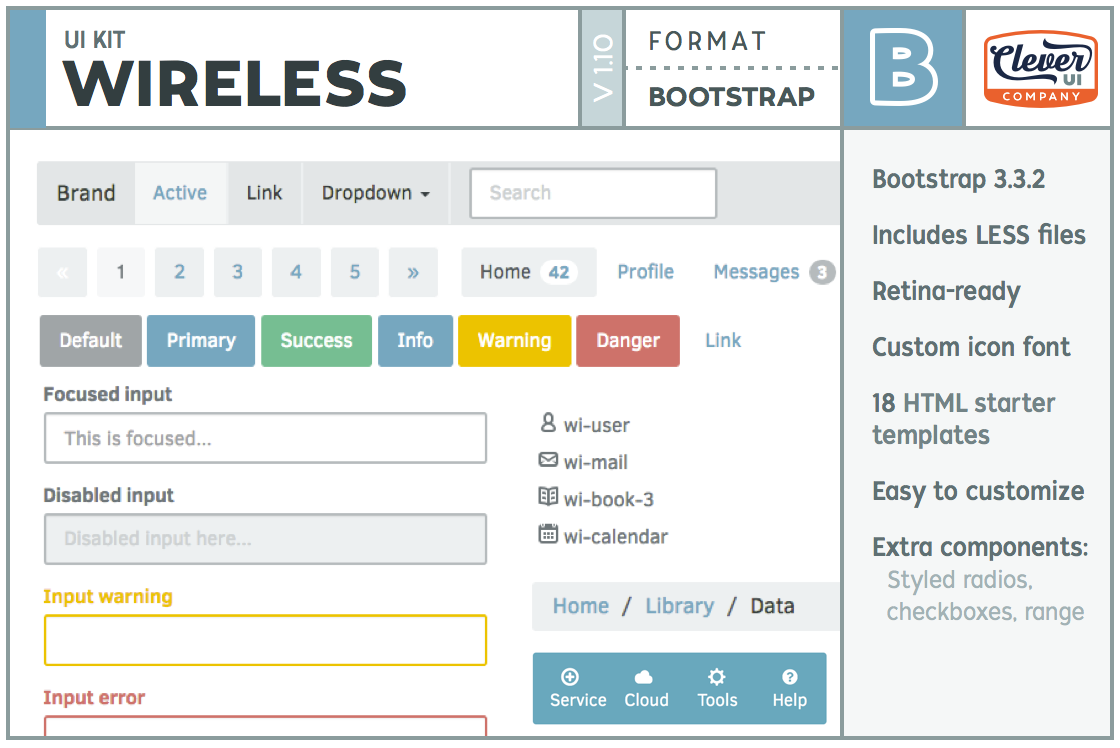Click the V 1.1.0 version label
This screenshot has height=748, width=1120.
(x=602, y=68)
